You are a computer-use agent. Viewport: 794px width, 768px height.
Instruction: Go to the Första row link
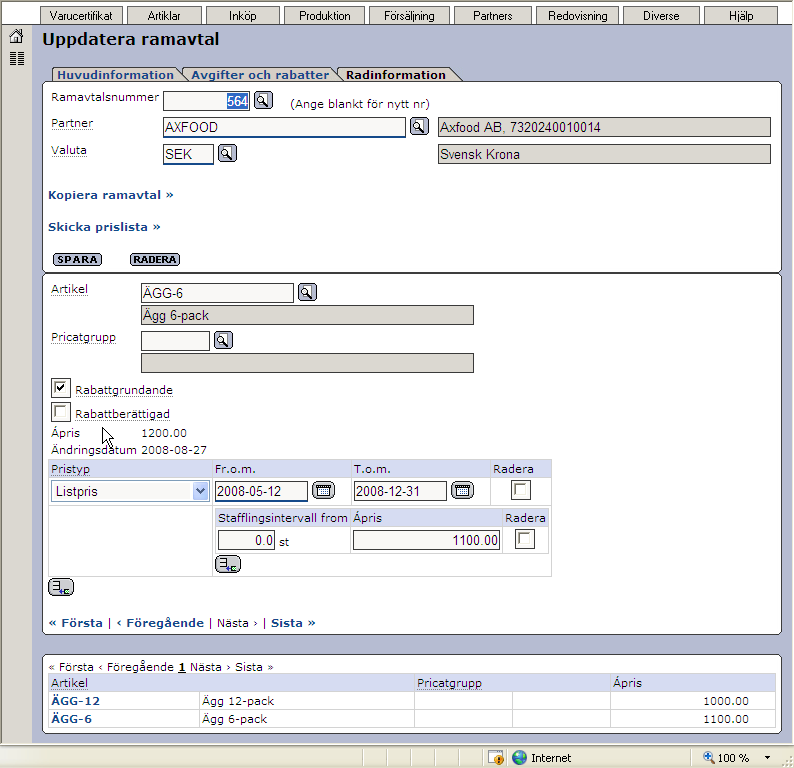(76, 623)
